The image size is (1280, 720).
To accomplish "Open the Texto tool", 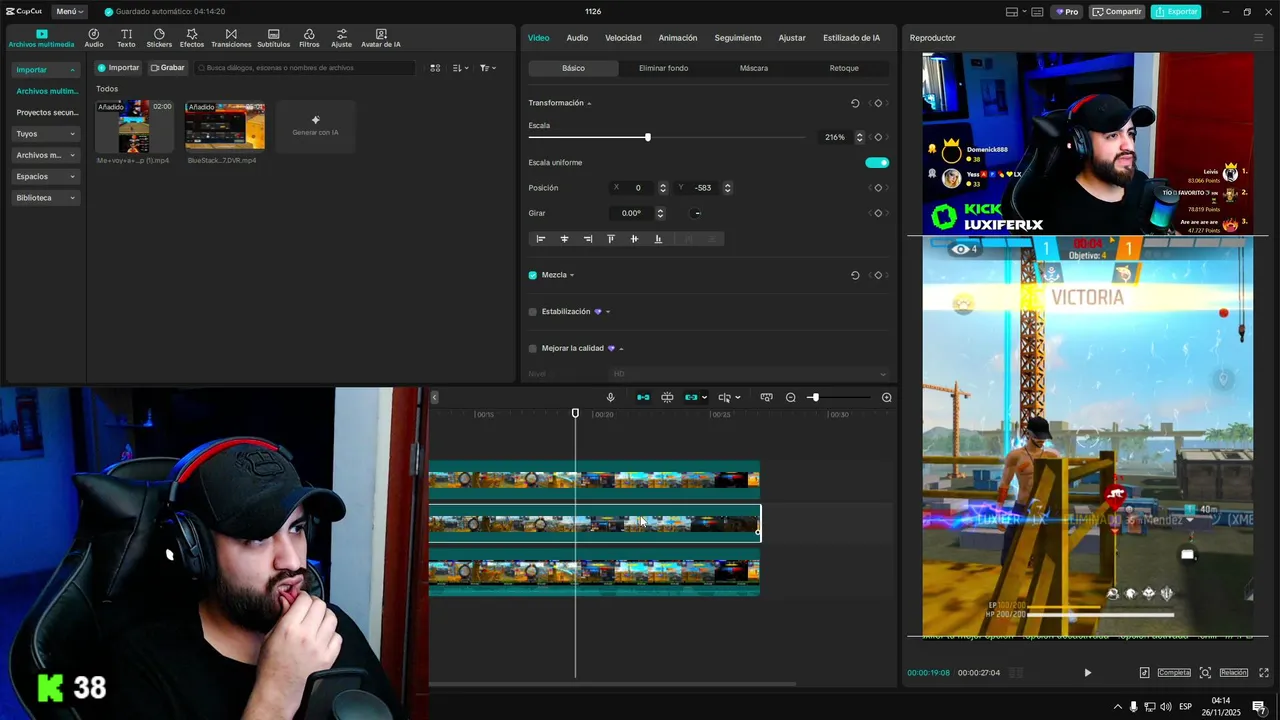I will coord(126,38).
